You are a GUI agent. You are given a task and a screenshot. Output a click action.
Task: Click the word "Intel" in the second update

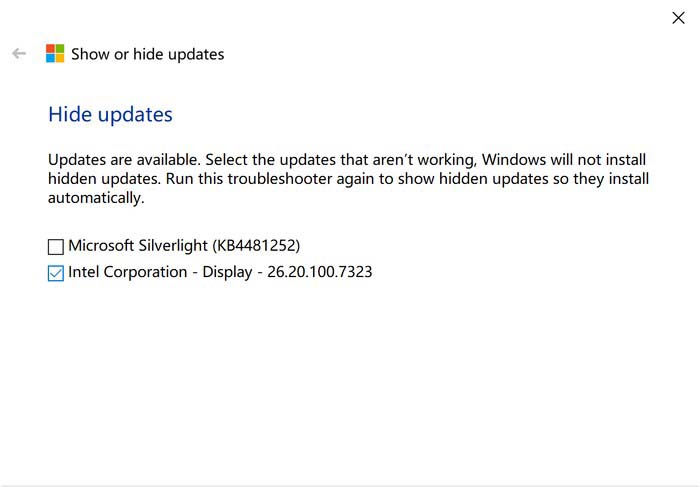click(84, 272)
